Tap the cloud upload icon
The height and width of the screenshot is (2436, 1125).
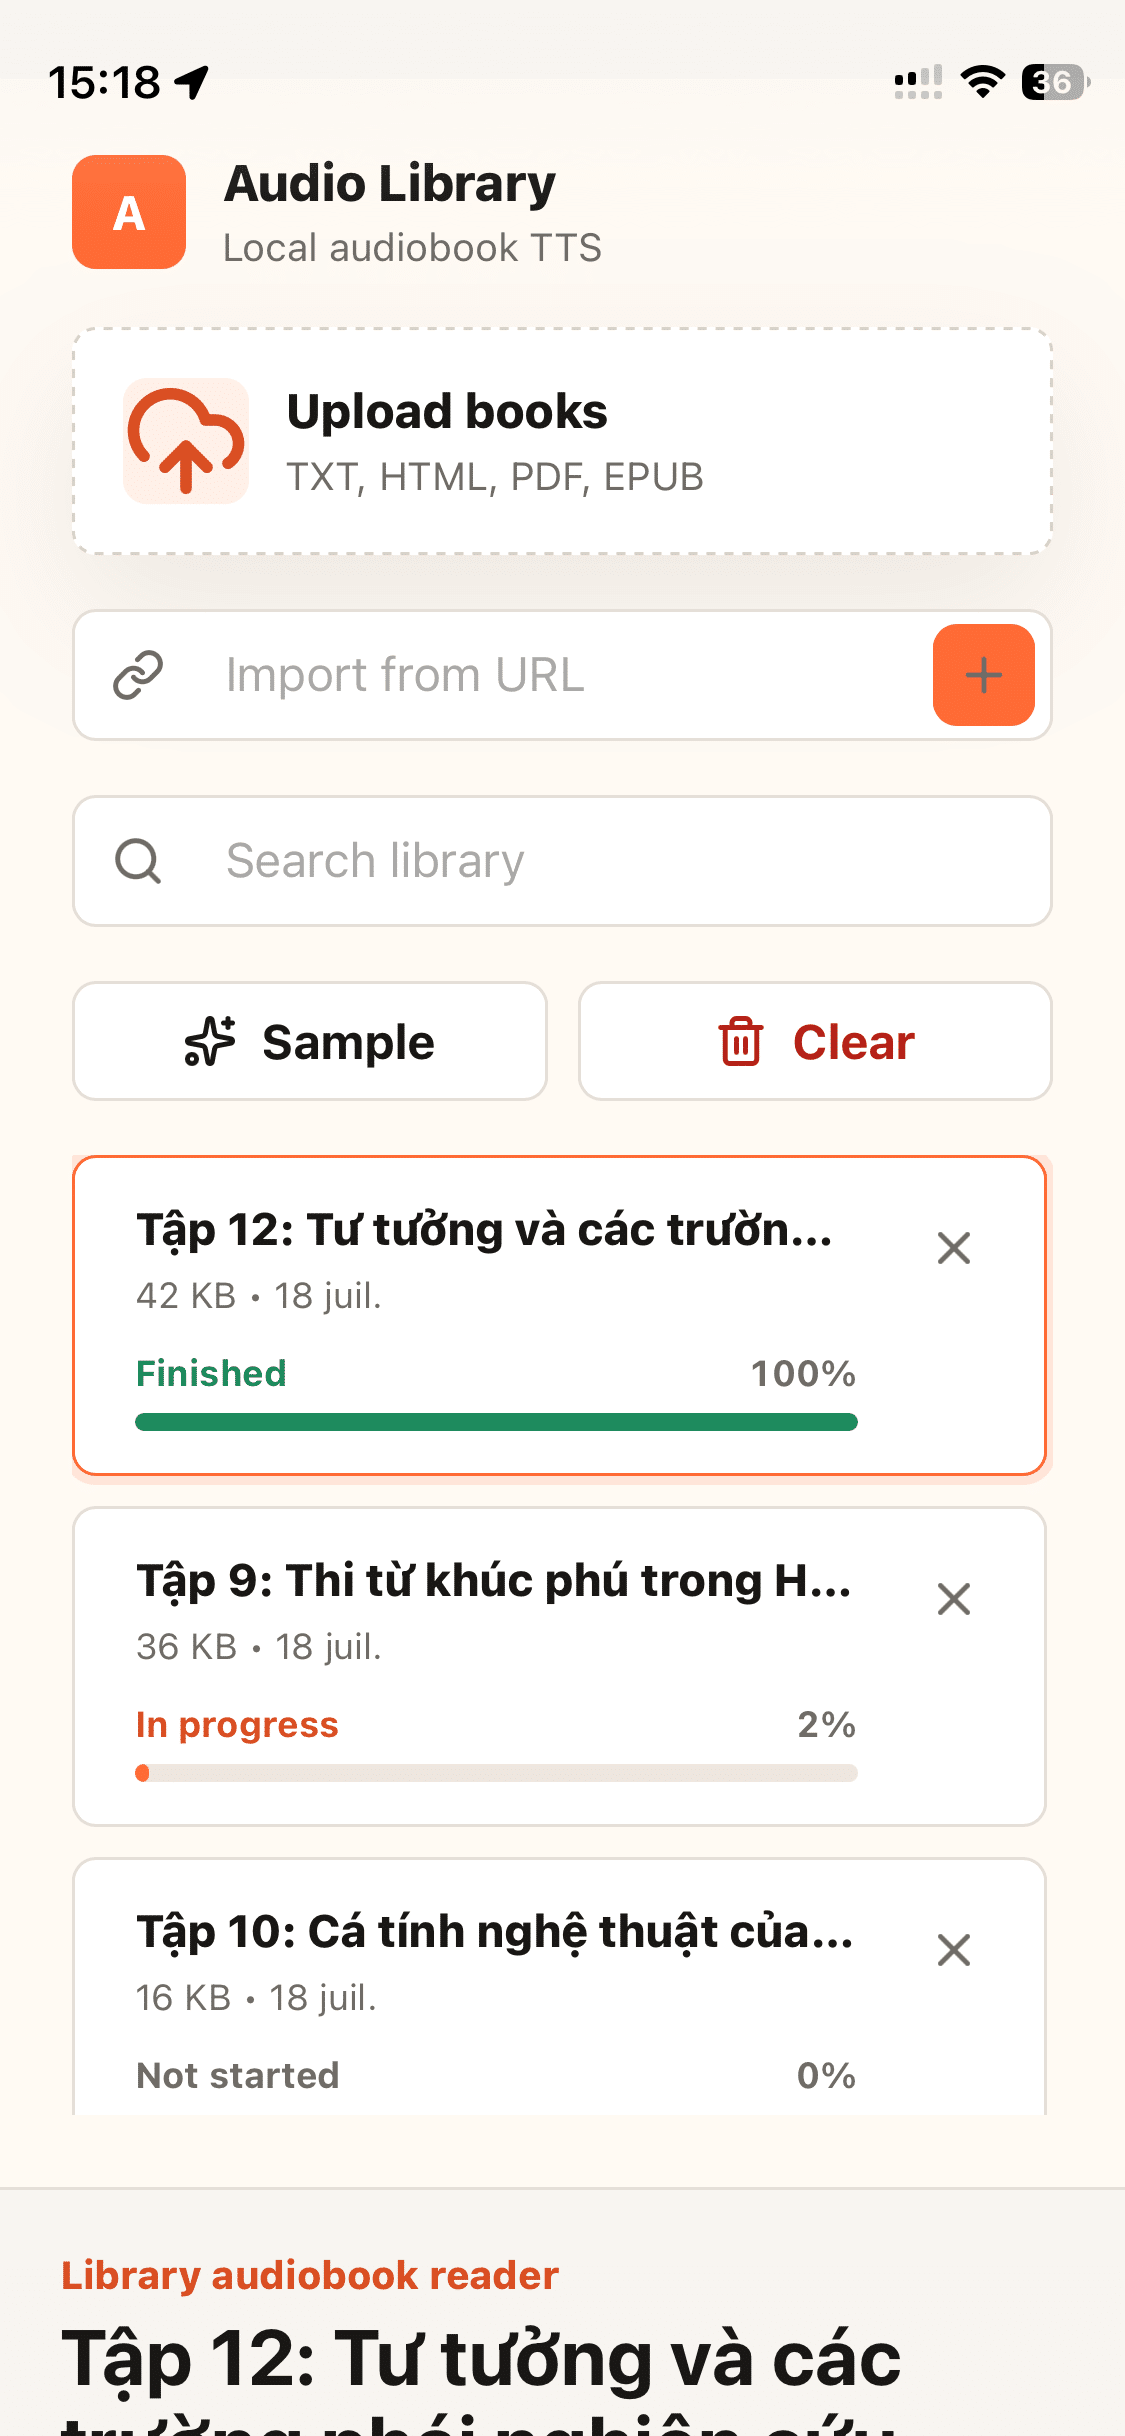[x=186, y=441]
